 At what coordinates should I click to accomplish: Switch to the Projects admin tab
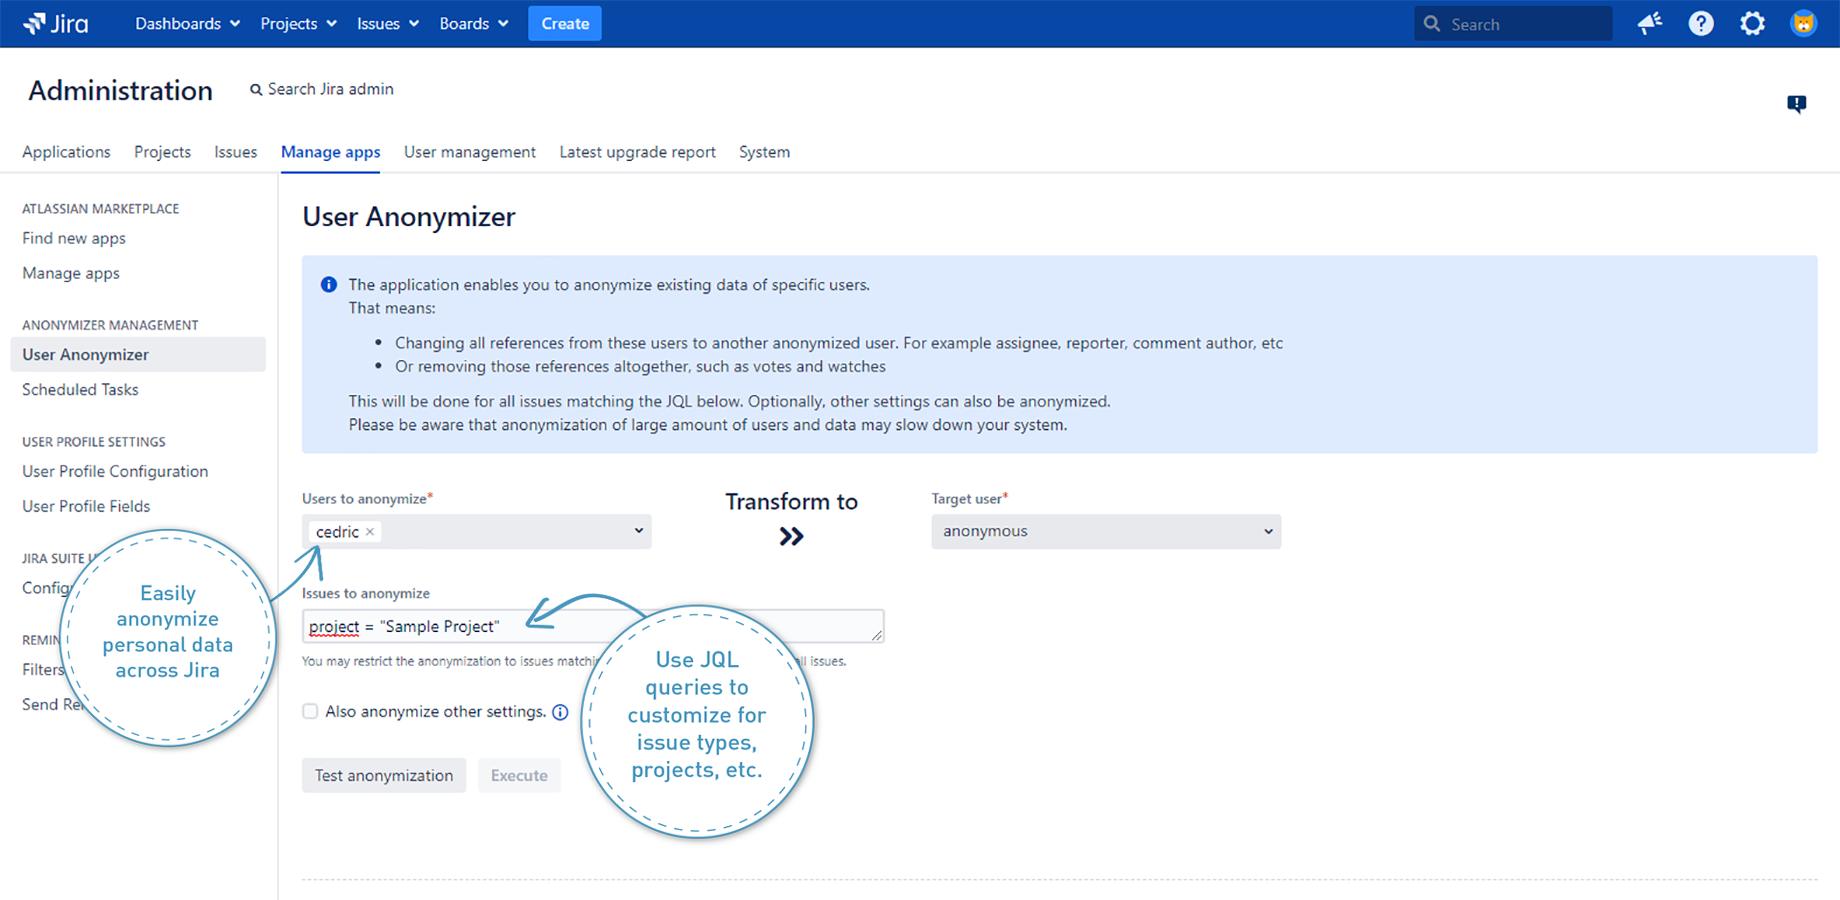tap(162, 152)
